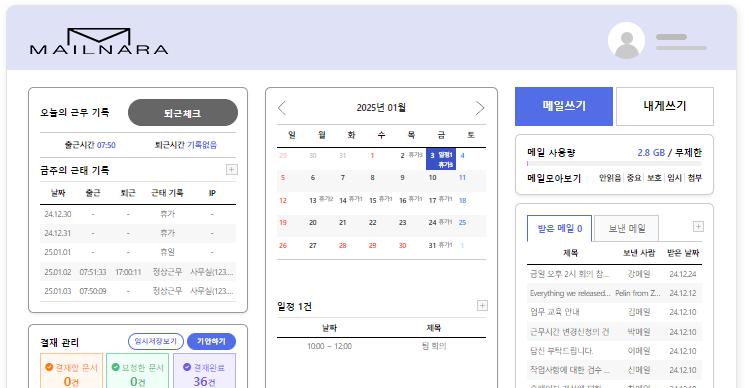Image resolution: width=745 pixels, height=388 pixels.
Task: Click the 2.8 GB usage value
Action: 651,152
